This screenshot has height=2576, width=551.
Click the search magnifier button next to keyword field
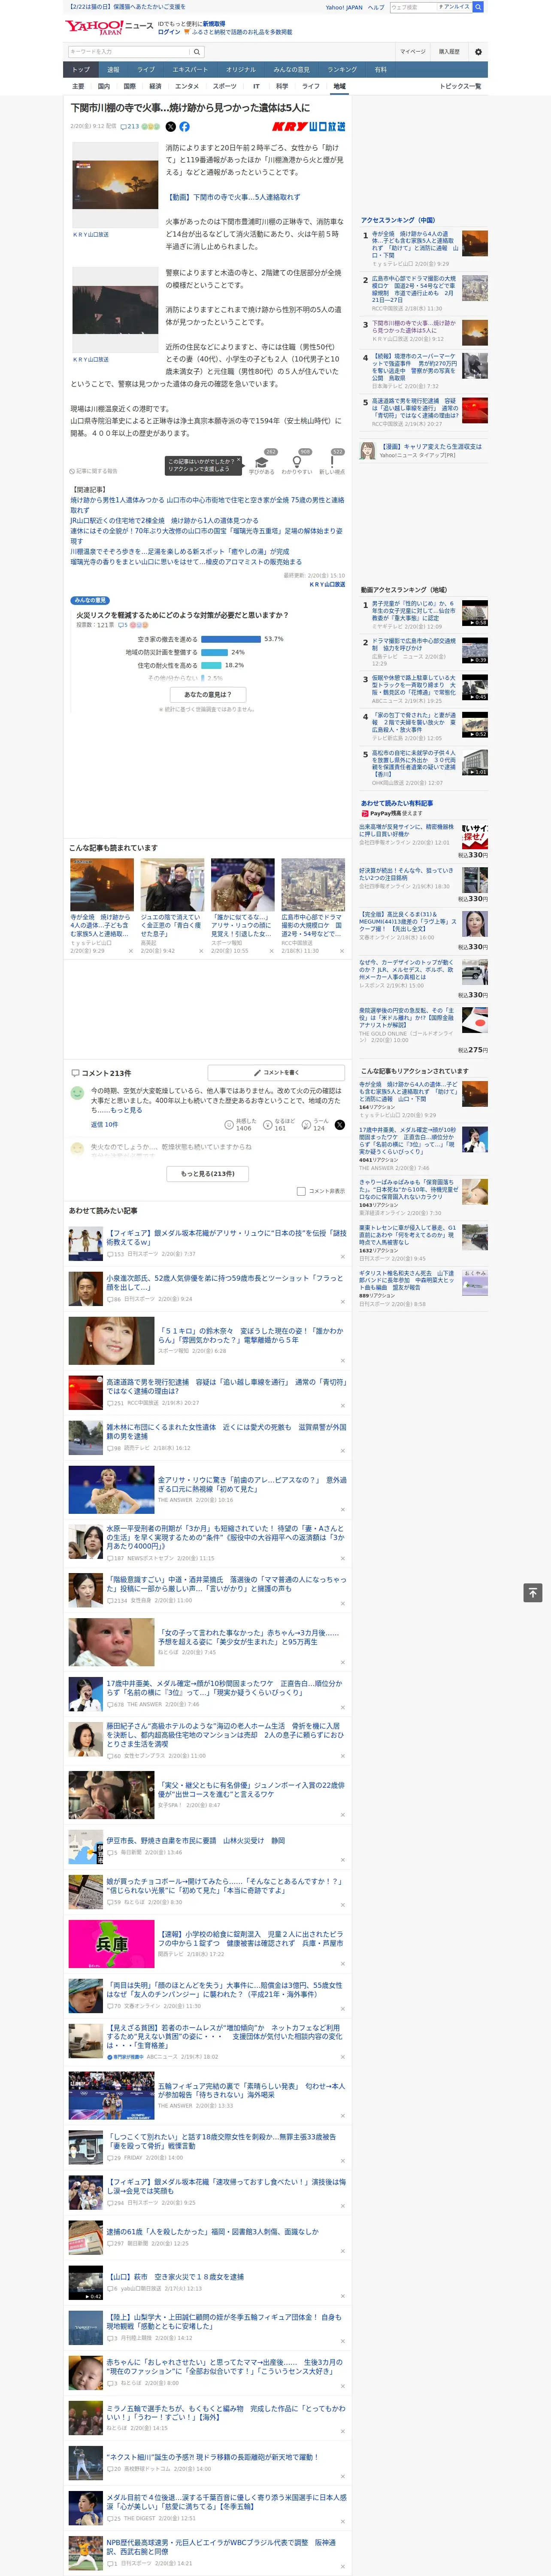pyautogui.click(x=197, y=51)
